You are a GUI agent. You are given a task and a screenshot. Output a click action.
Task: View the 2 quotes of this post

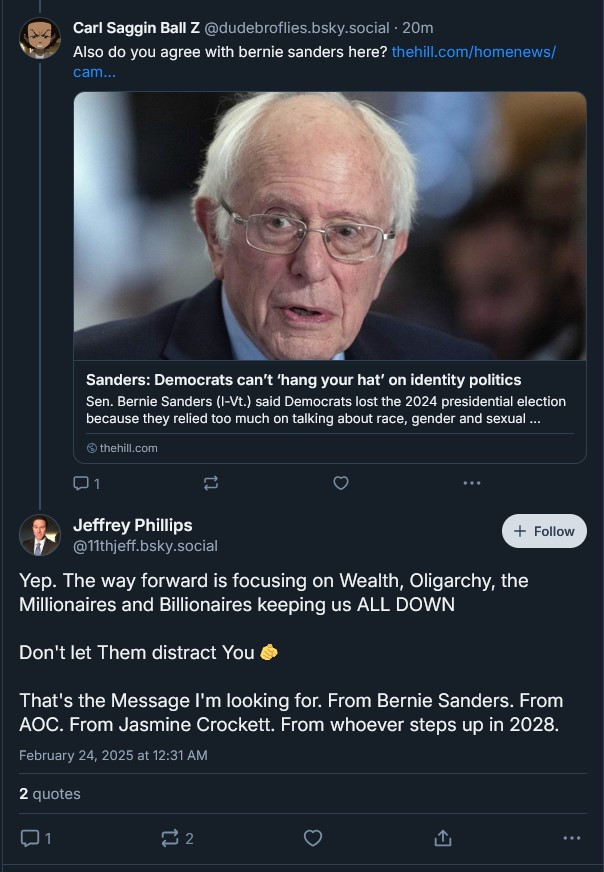(x=49, y=794)
